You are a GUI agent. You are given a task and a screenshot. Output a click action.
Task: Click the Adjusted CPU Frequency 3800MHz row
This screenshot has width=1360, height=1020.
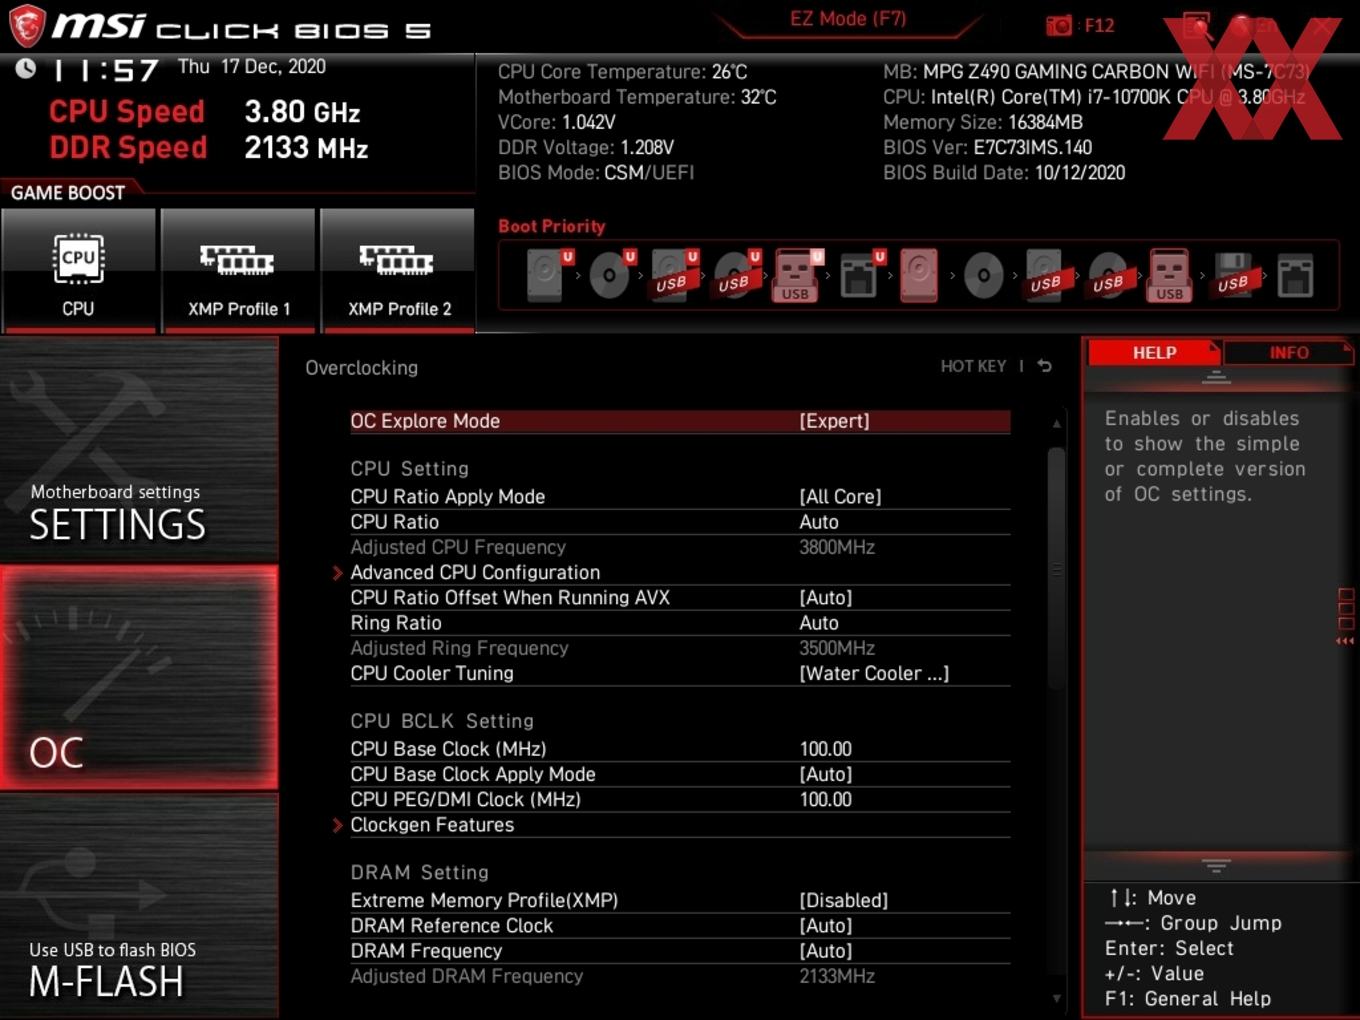click(680, 548)
